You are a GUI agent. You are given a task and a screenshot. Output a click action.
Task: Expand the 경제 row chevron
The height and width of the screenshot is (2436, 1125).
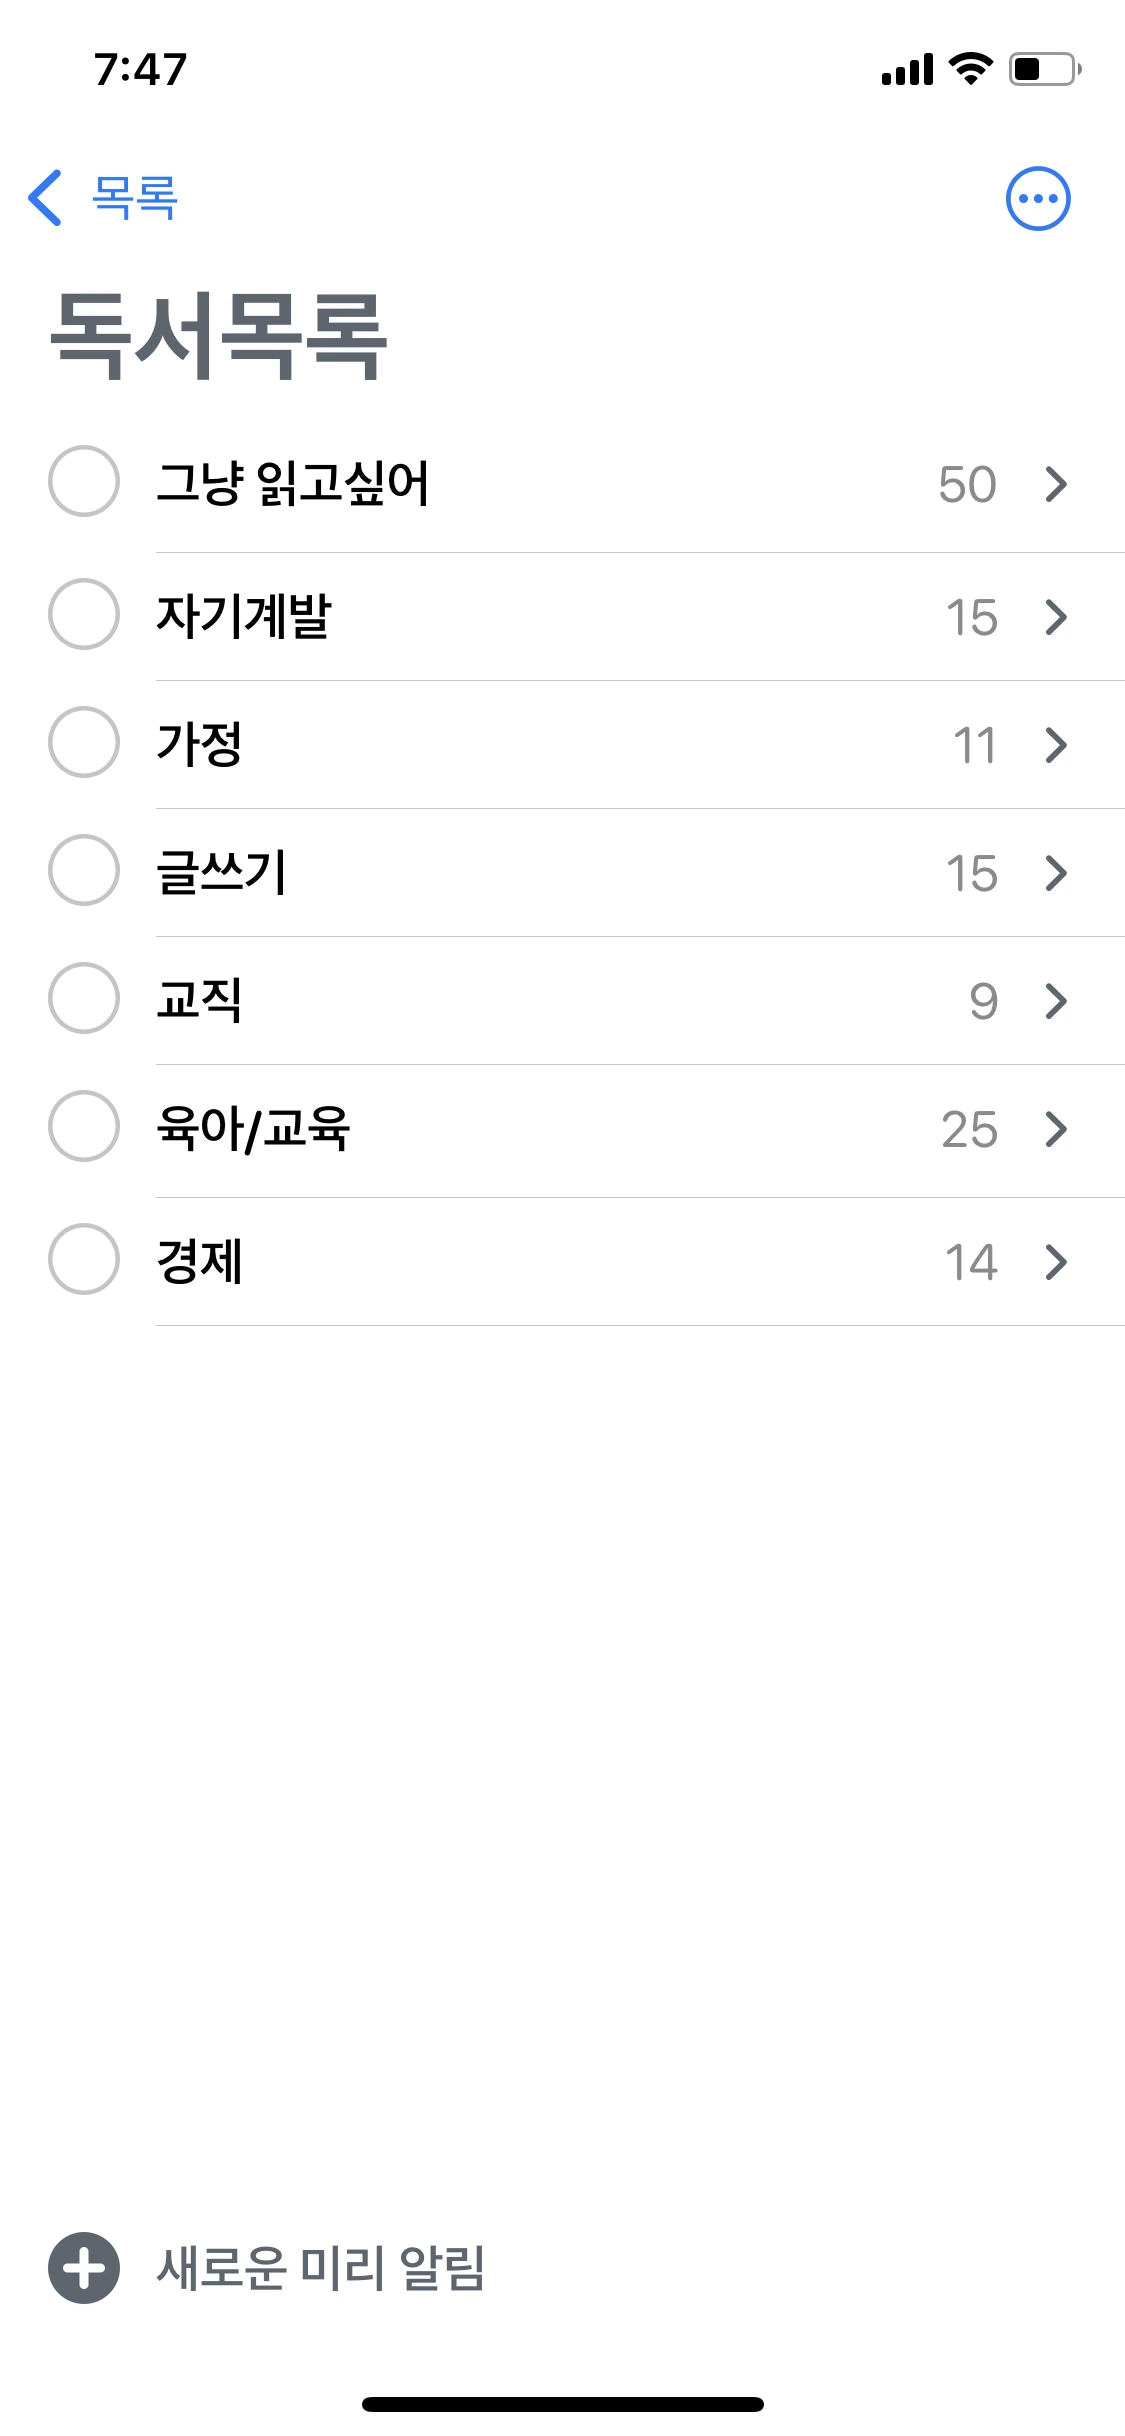click(1056, 1262)
